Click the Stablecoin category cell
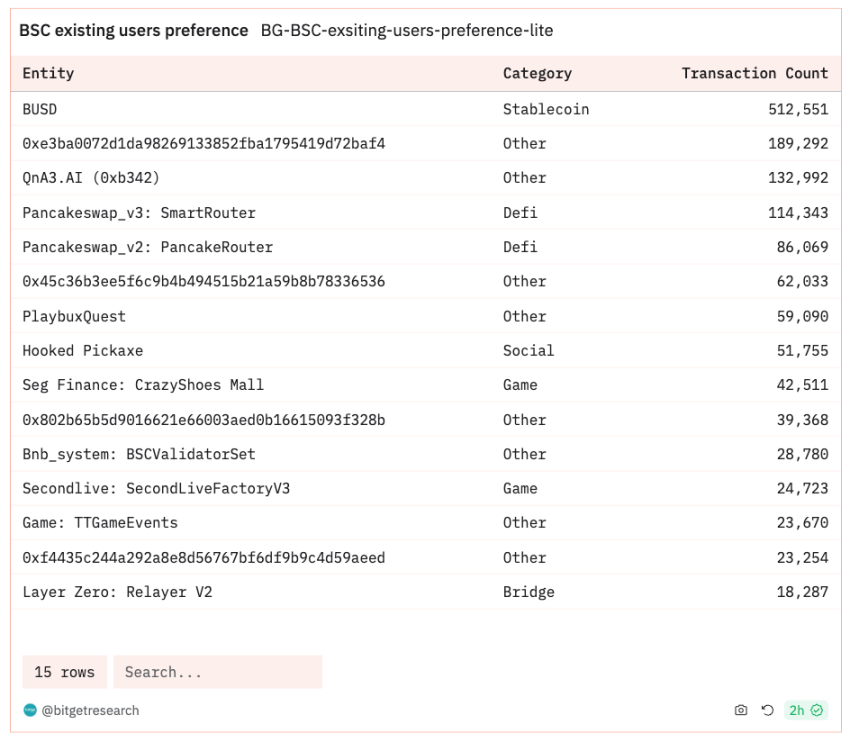The height and width of the screenshot is (742, 850). coord(545,109)
